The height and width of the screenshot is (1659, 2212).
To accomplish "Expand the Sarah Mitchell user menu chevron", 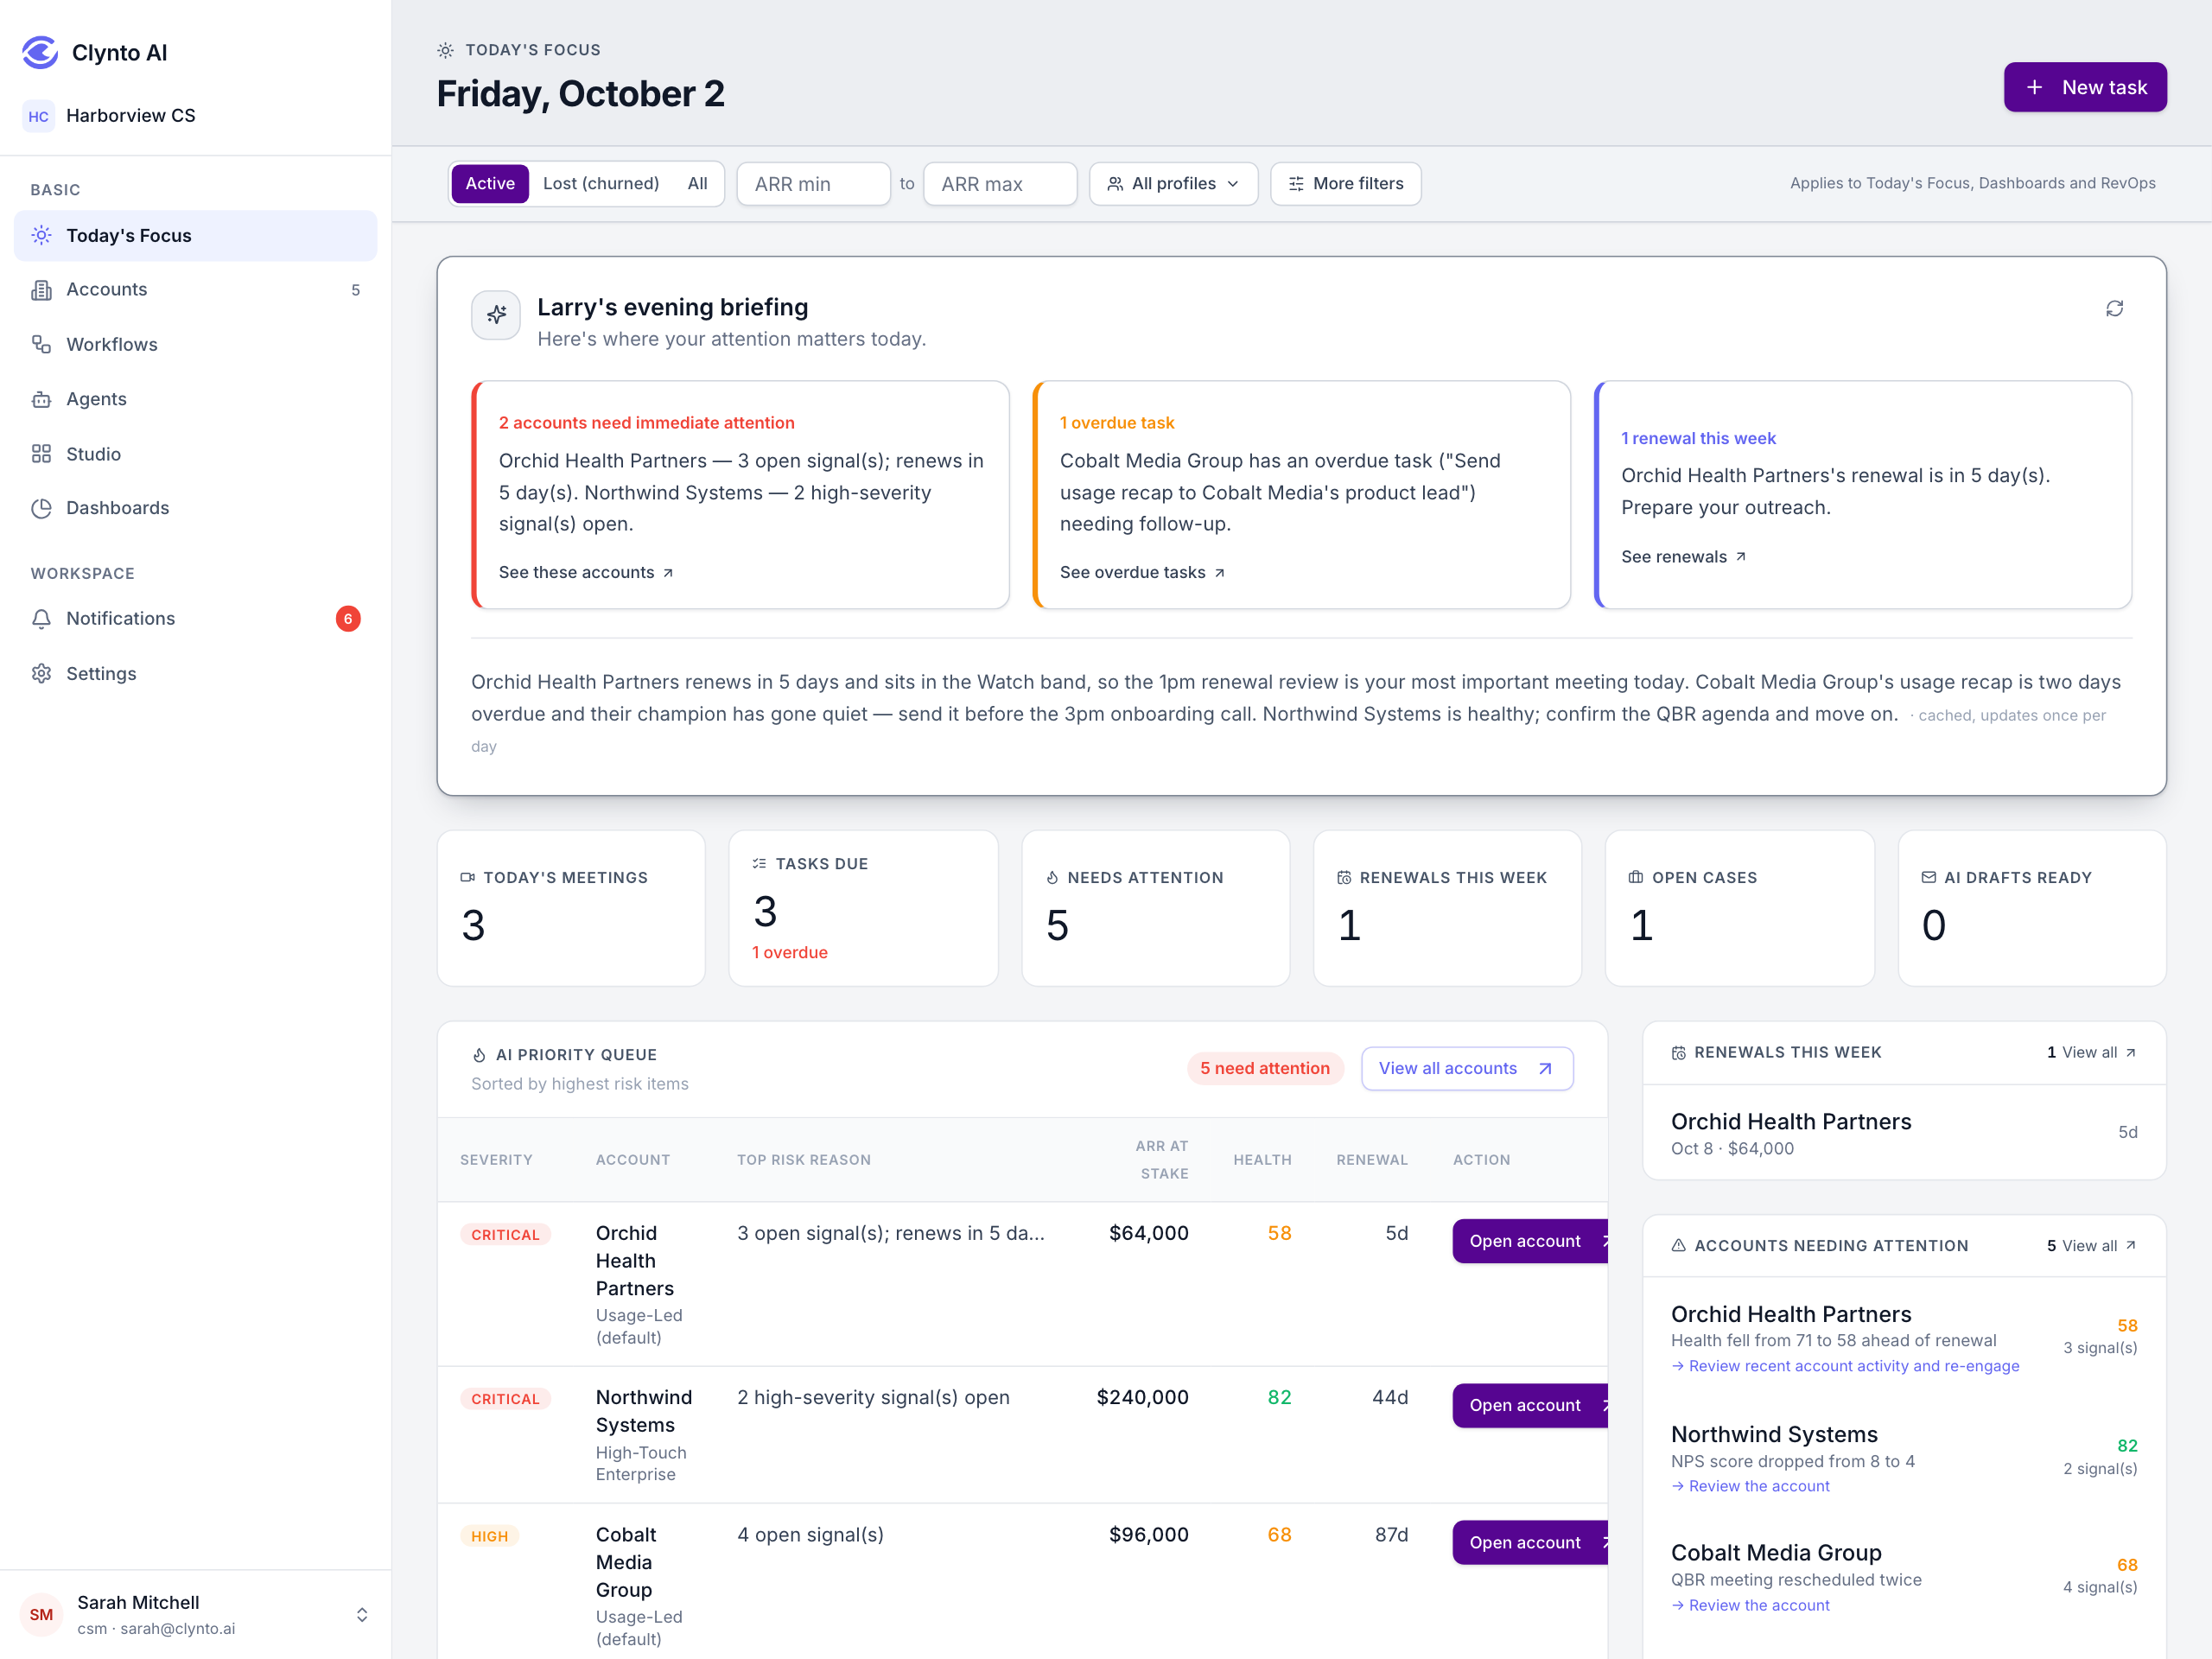I will [x=362, y=1615].
